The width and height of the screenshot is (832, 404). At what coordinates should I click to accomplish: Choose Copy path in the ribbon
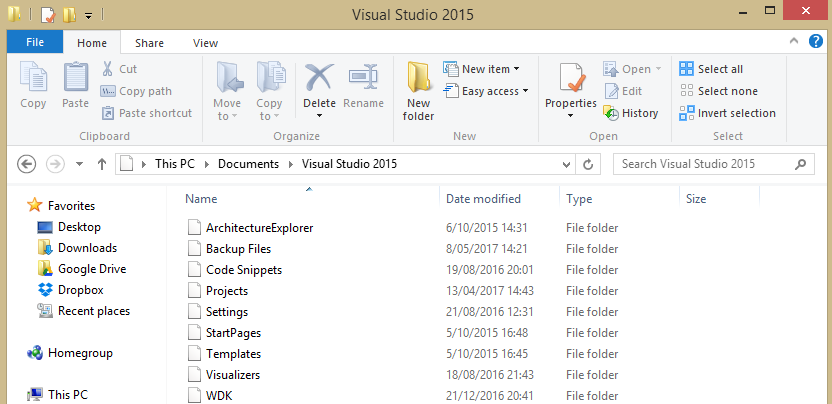pyautogui.click(x=136, y=91)
